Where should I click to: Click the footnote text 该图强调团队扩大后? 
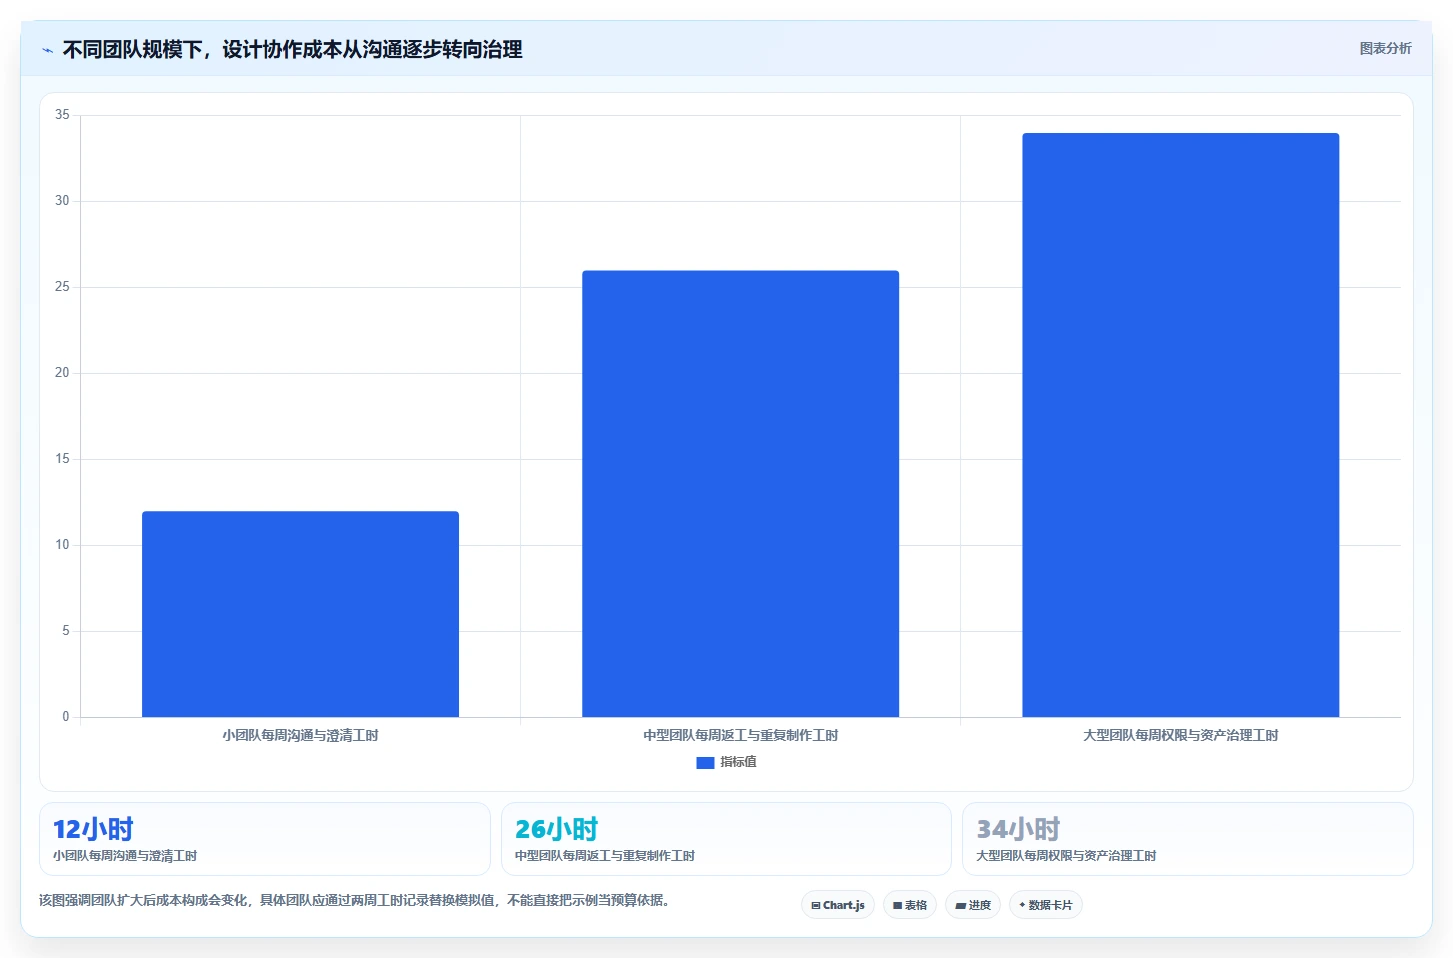click(x=354, y=900)
